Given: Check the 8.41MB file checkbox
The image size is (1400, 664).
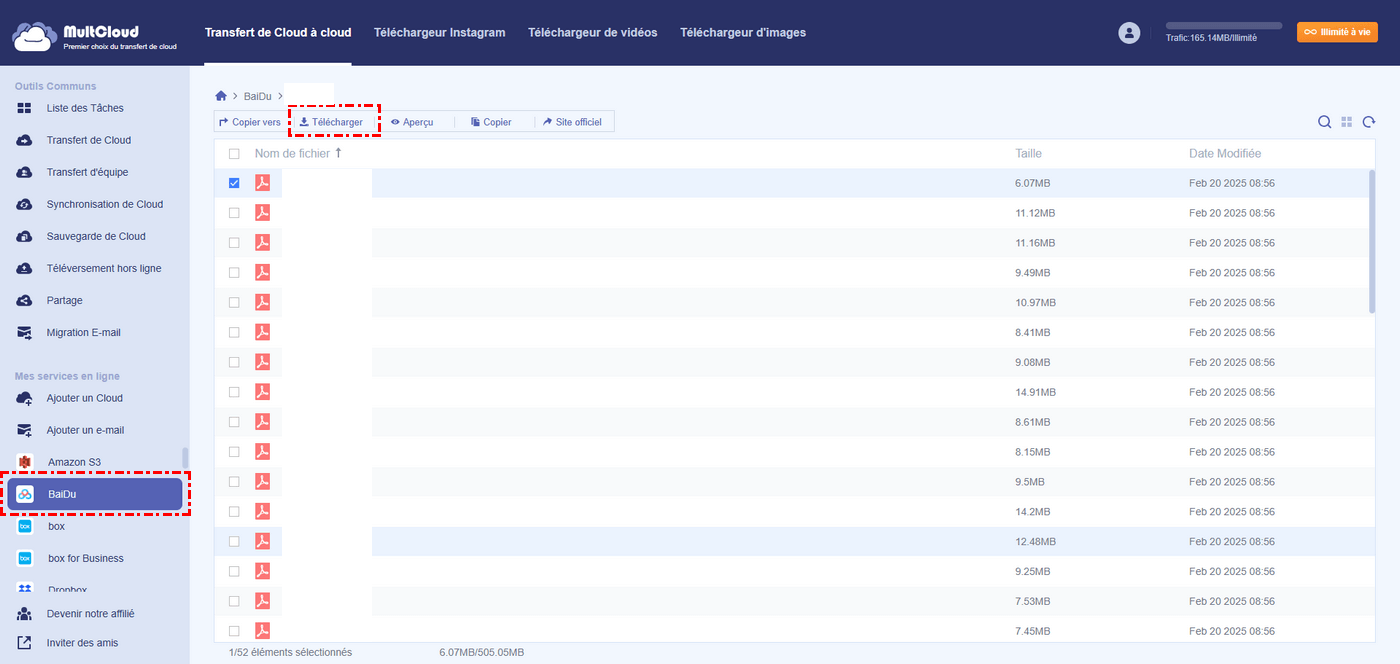Looking at the screenshot, I should (x=234, y=332).
